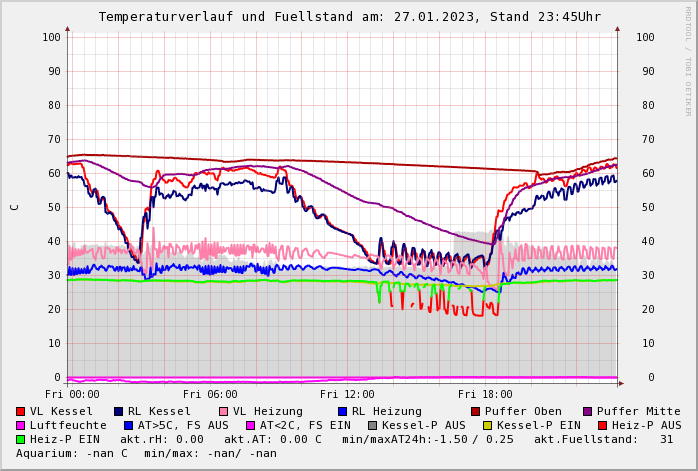The width and height of the screenshot is (698, 471).
Task: Click the RRDTOOL / TOBI OETIKER watermark
Action: [x=688, y=60]
